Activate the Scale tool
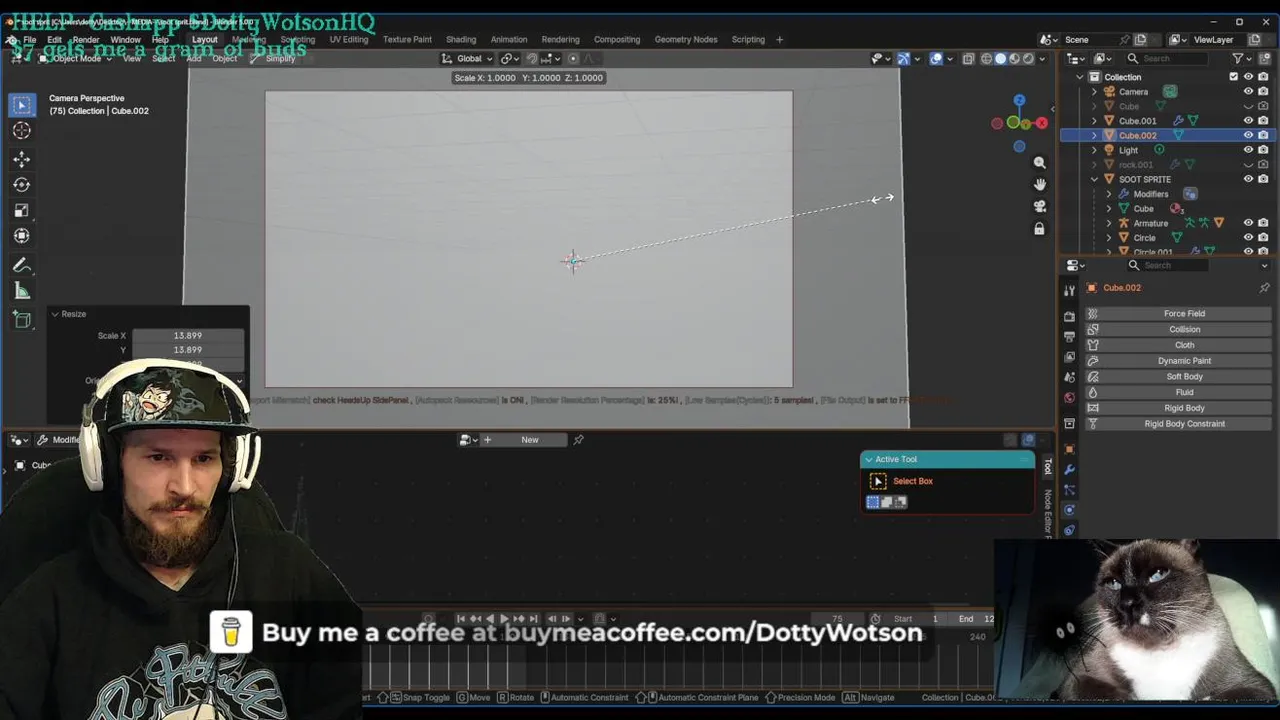The width and height of the screenshot is (1280, 720). click(21, 210)
